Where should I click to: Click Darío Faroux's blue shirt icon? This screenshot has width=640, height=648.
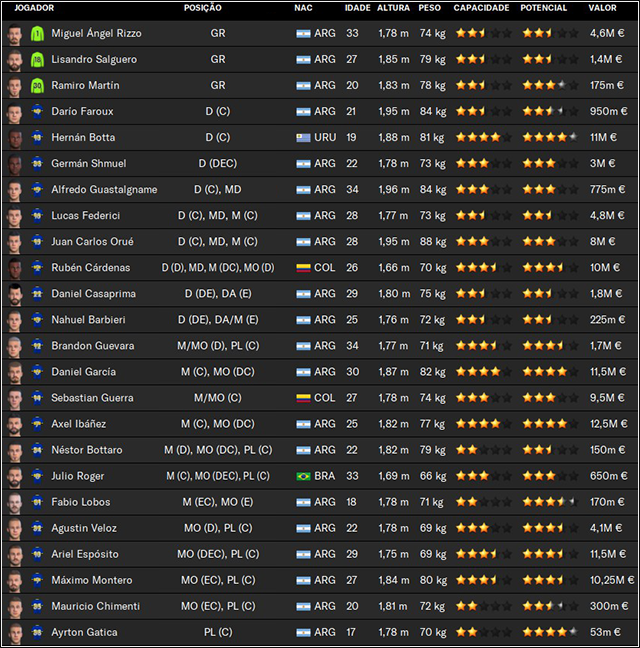(x=37, y=112)
